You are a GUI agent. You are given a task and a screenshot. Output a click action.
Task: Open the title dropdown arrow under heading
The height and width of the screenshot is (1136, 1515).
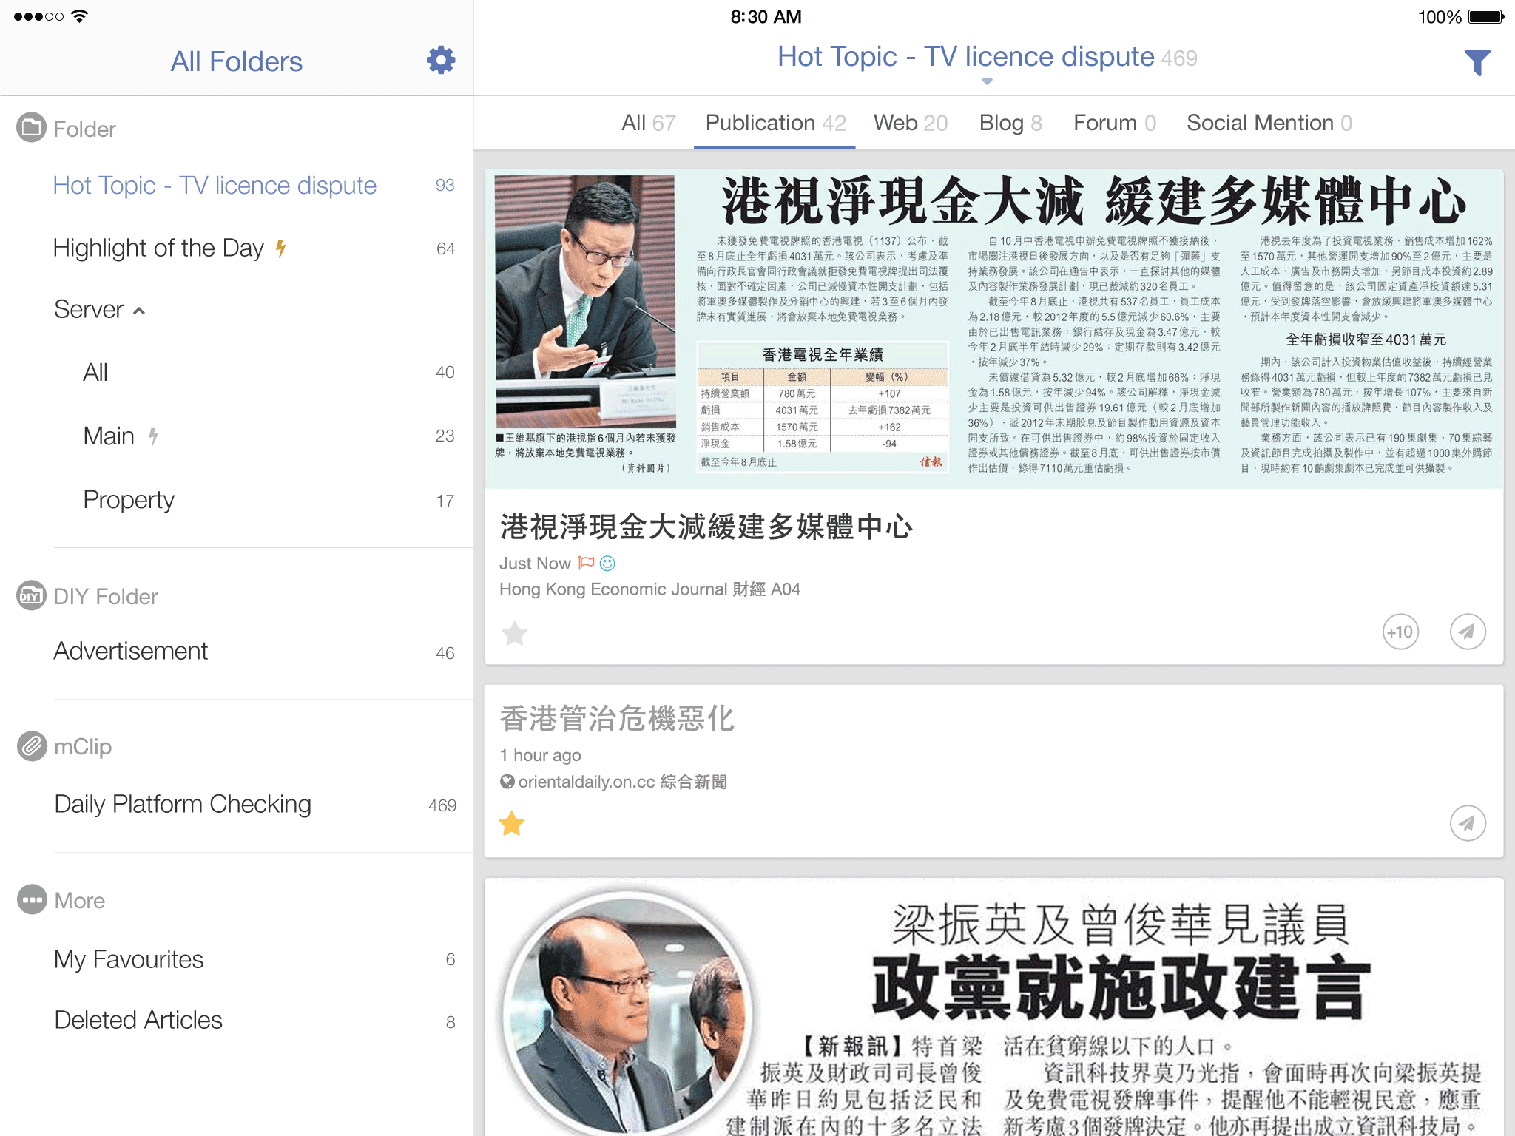point(987,82)
